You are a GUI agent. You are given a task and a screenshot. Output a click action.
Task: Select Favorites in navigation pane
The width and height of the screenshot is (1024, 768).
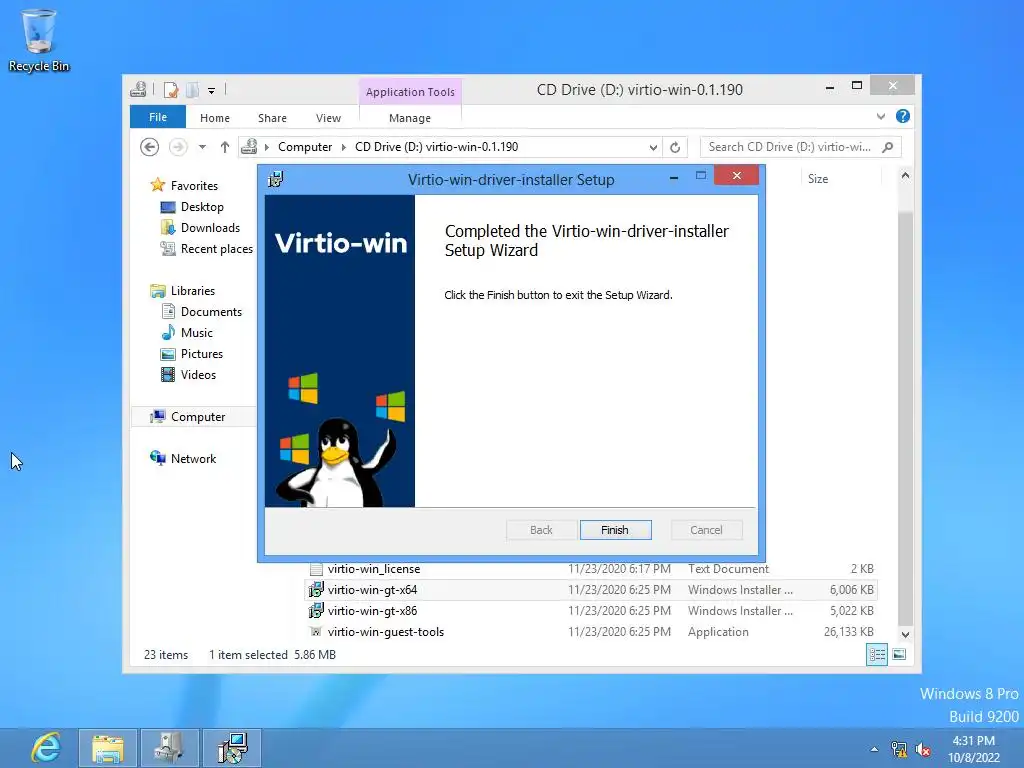click(194, 185)
